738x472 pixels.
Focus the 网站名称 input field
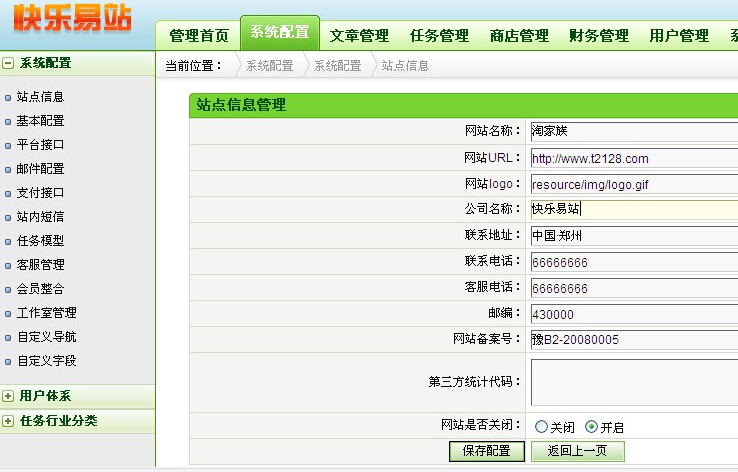coord(634,131)
